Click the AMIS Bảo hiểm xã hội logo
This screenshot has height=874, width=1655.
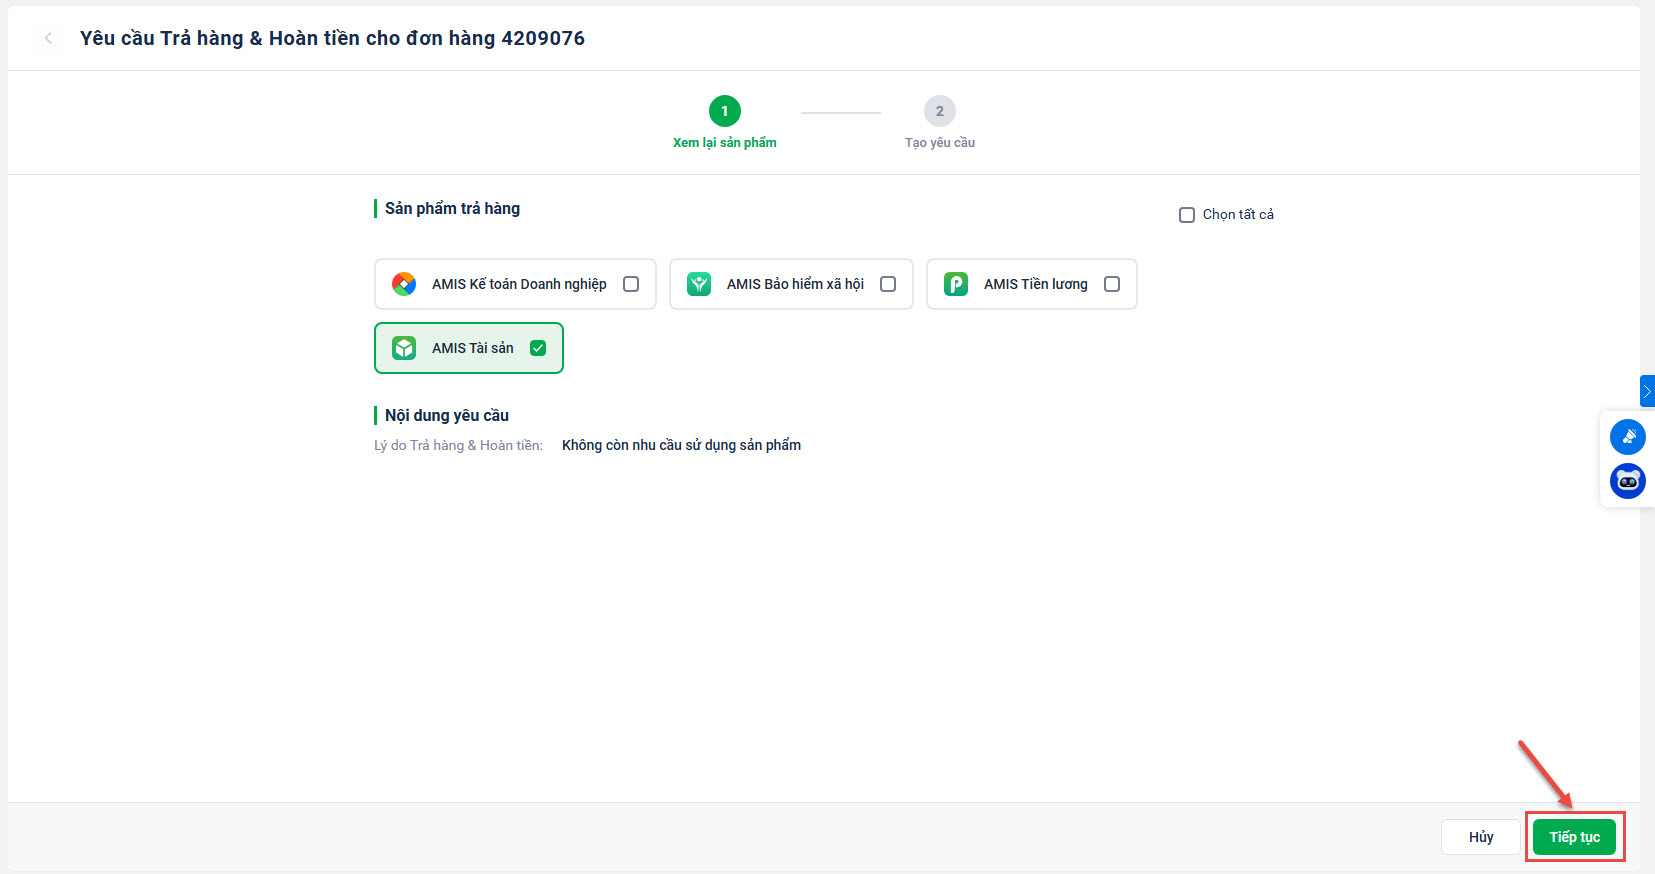click(699, 284)
